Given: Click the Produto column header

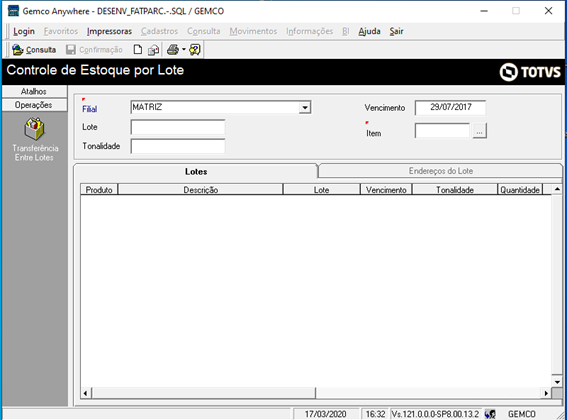Looking at the screenshot, I should 99,190.
